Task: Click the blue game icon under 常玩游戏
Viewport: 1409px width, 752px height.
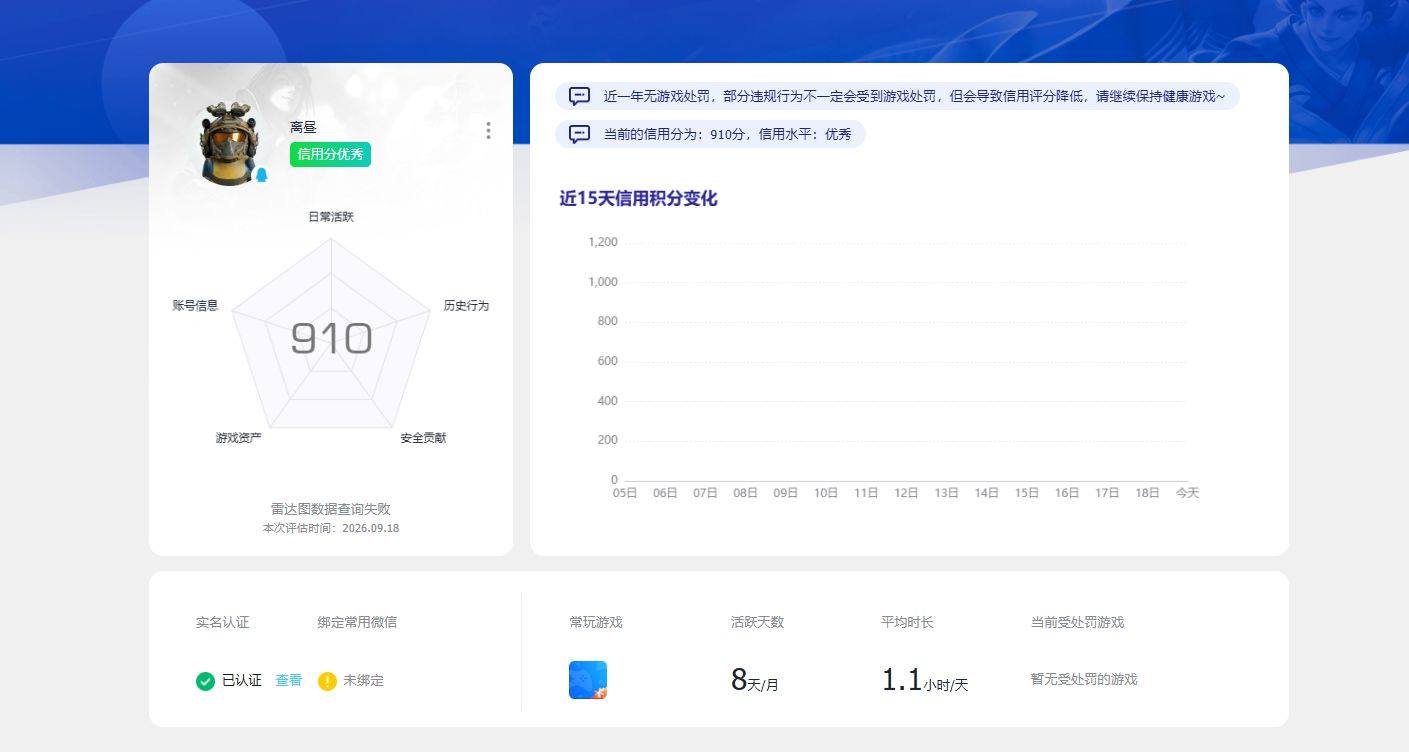Action: pos(588,680)
